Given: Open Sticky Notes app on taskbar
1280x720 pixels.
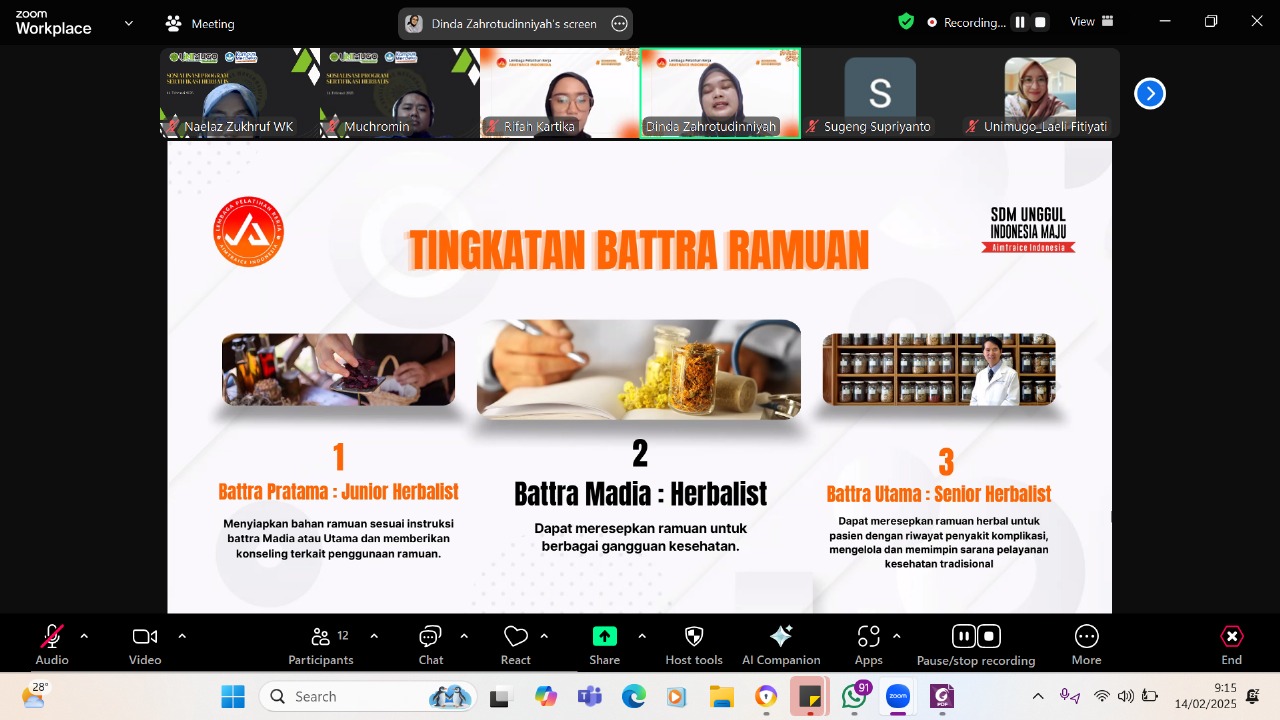Looking at the screenshot, I should 810,696.
